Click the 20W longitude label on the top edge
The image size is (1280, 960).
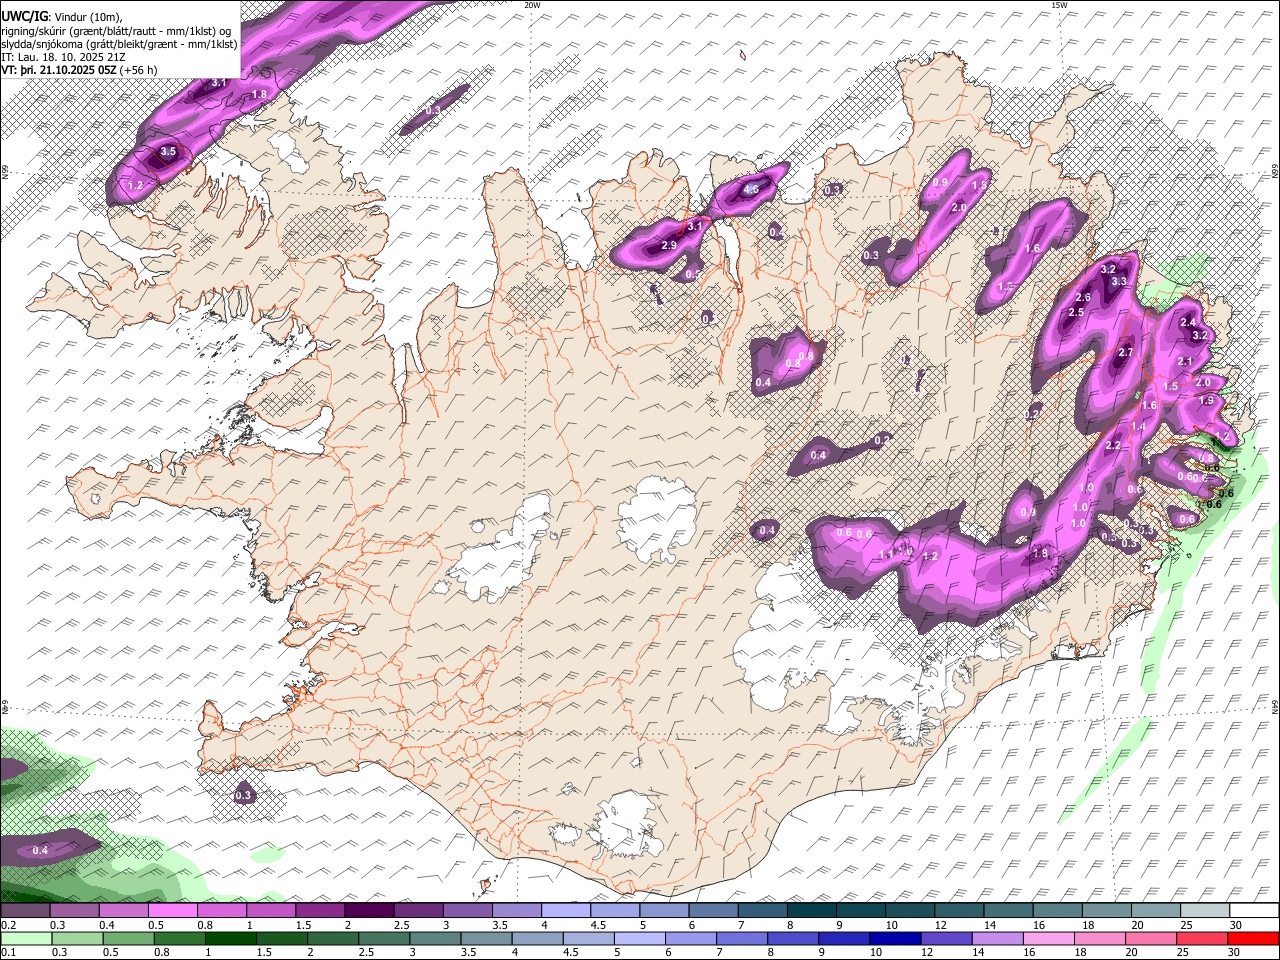tap(533, 5)
